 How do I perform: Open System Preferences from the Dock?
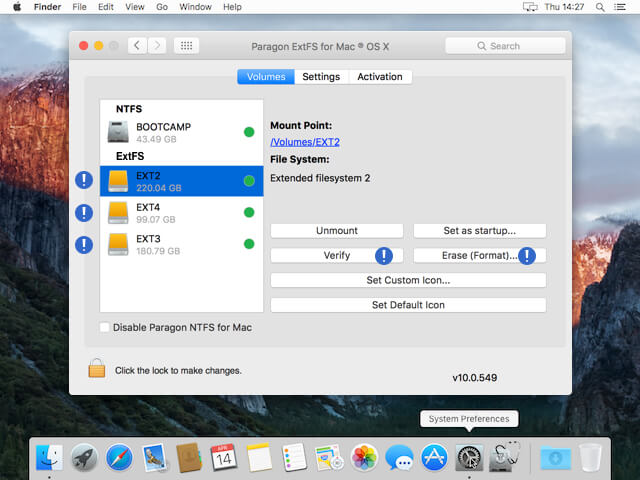[469, 457]
